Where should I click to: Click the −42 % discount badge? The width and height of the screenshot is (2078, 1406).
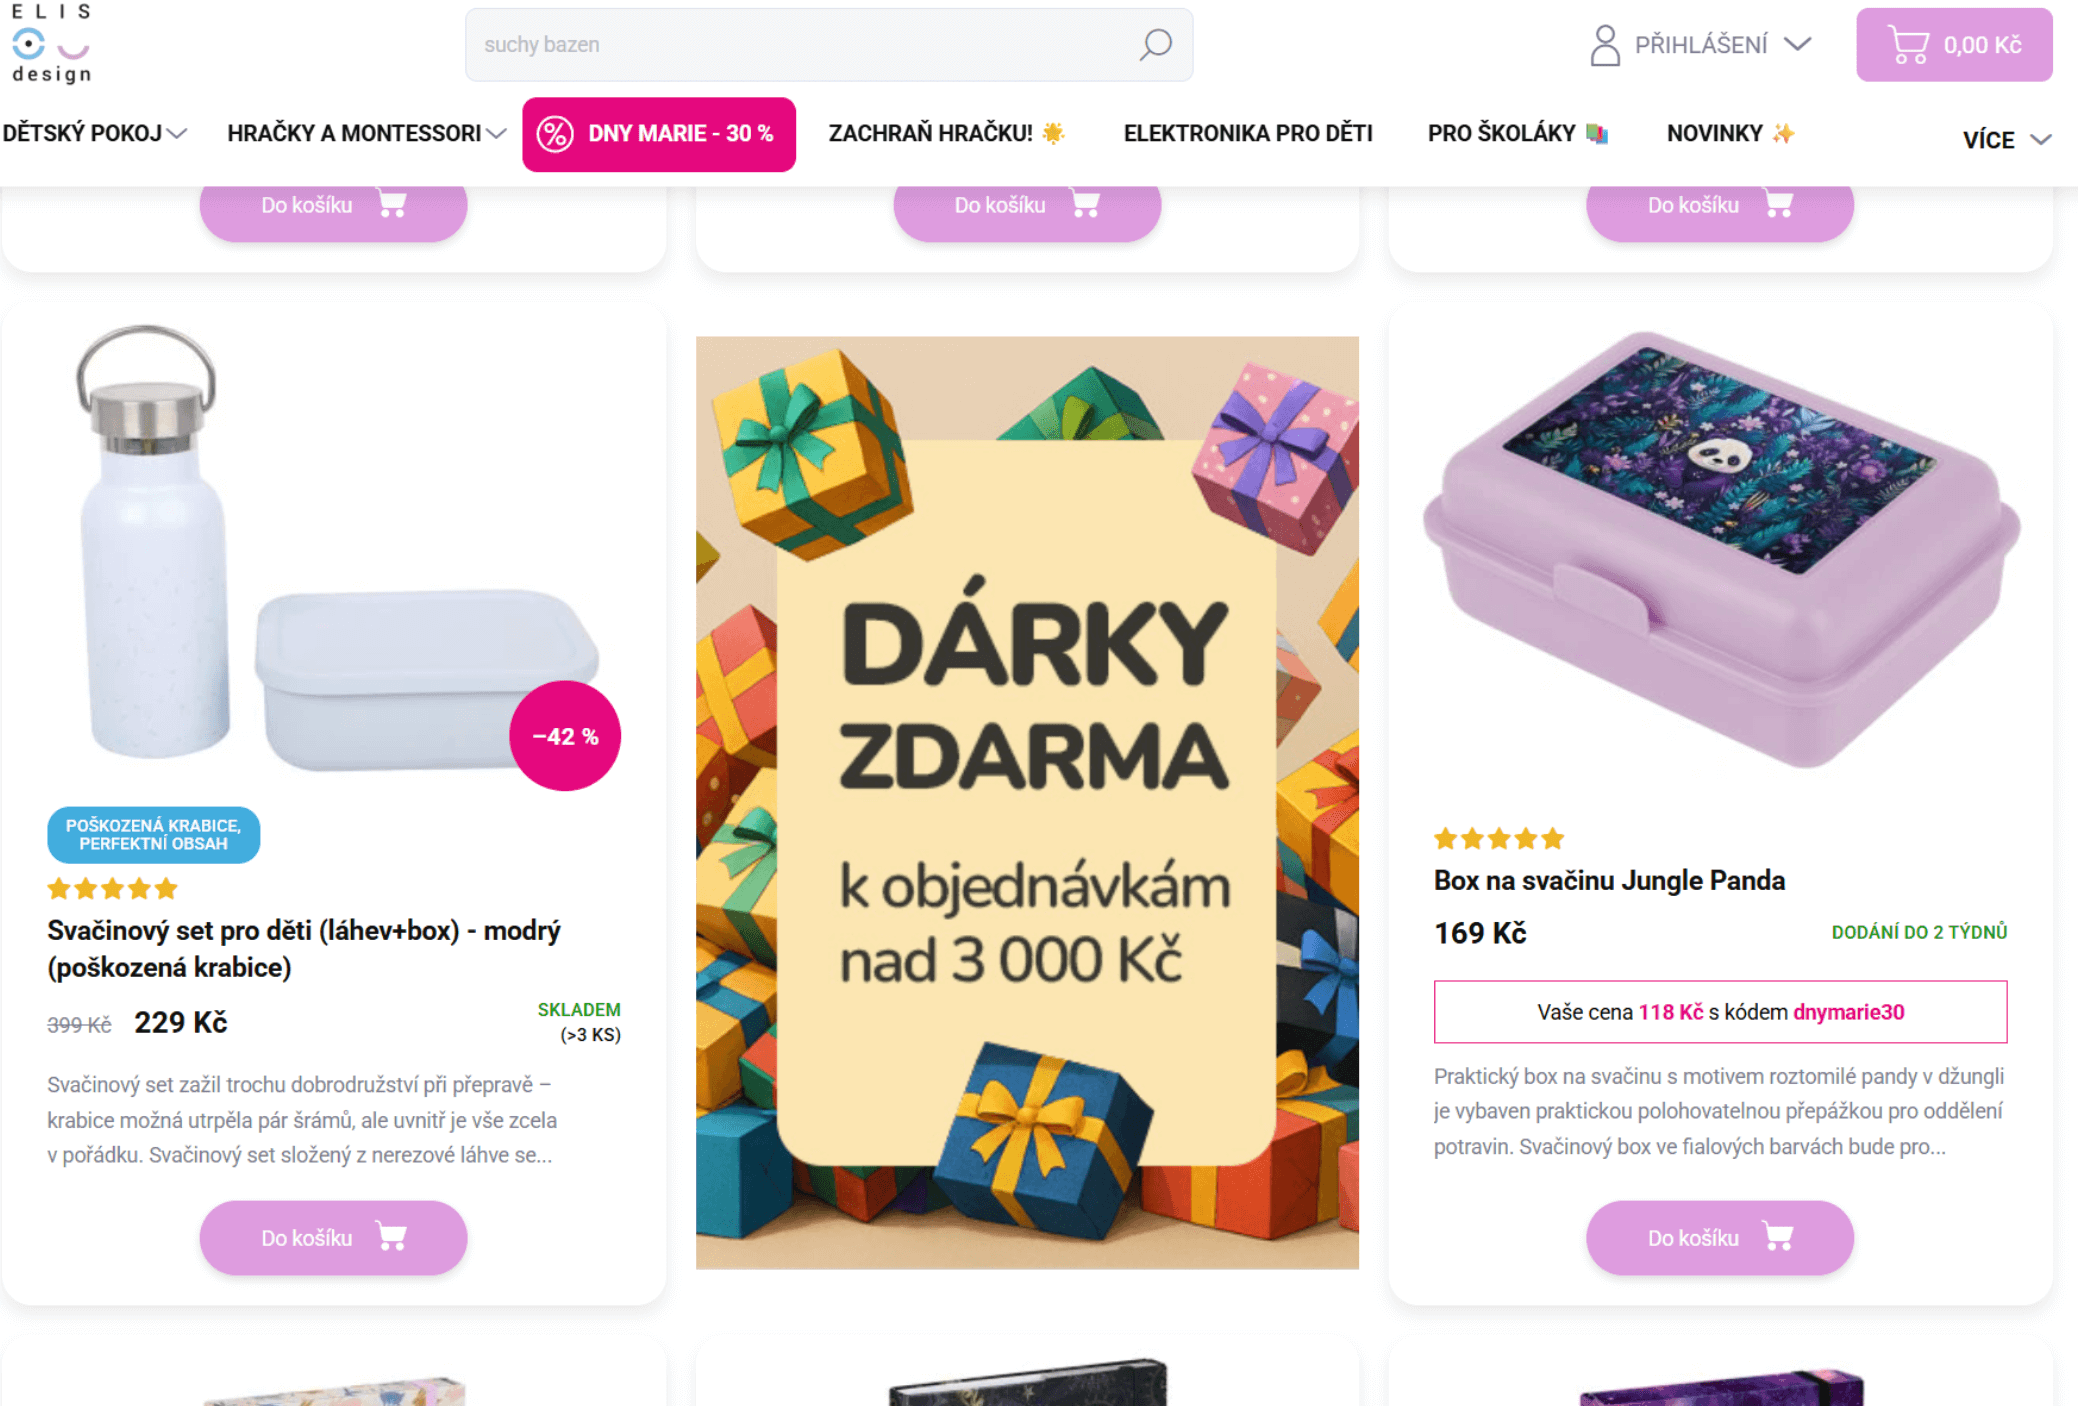pos(565,736)
